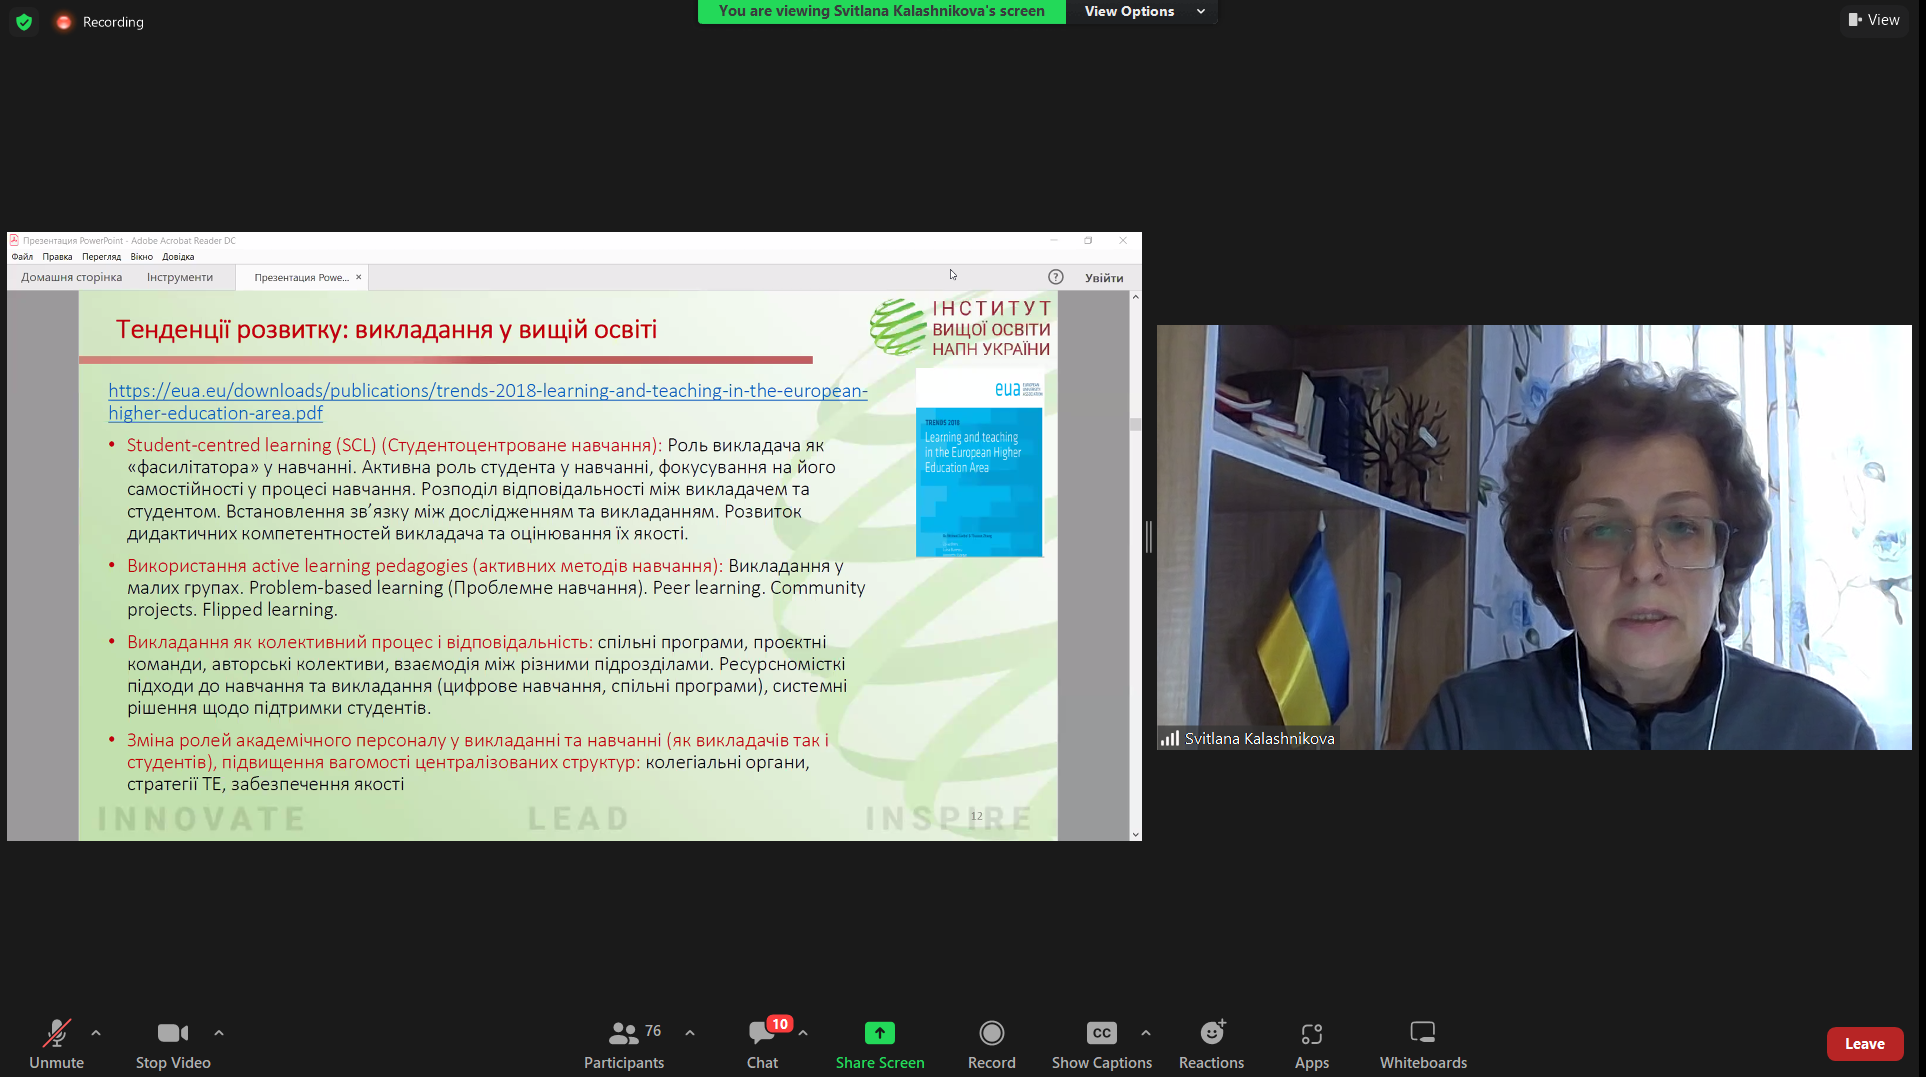Expand video options arrow beside Stop Video

[219, 1033]
